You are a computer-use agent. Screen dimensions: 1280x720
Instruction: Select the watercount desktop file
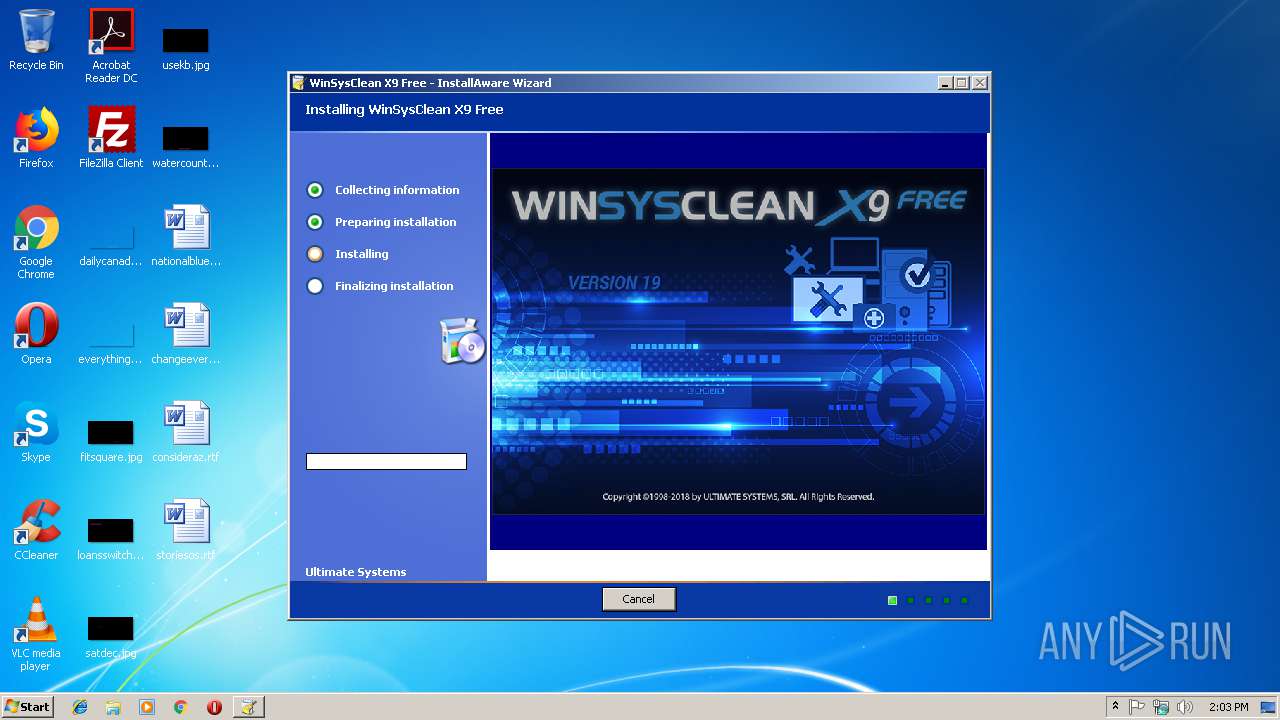[186, 146]
